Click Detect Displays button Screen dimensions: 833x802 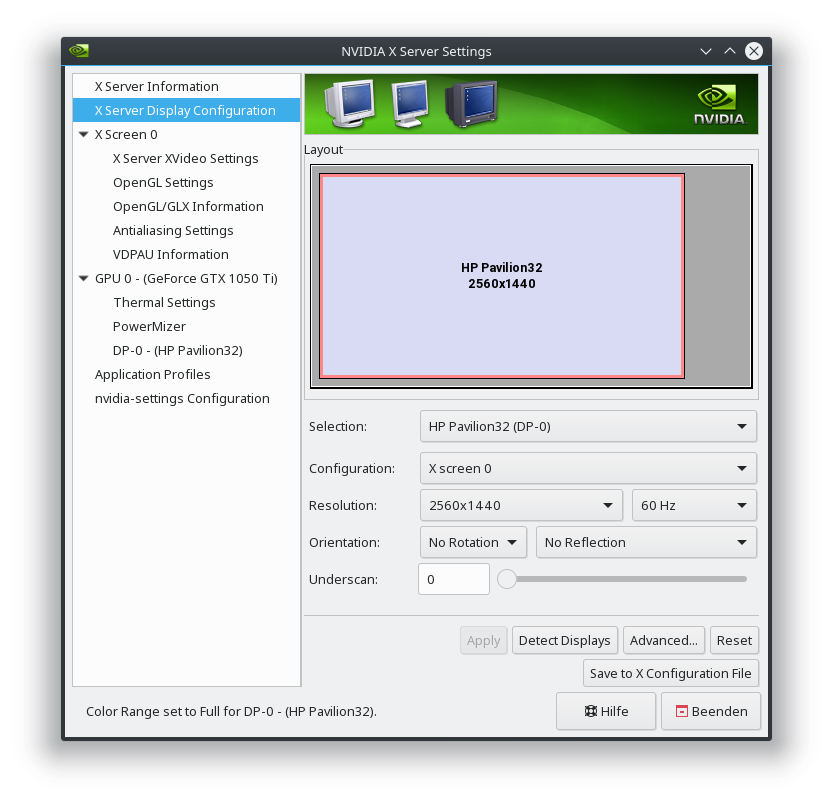click(565, 641)
